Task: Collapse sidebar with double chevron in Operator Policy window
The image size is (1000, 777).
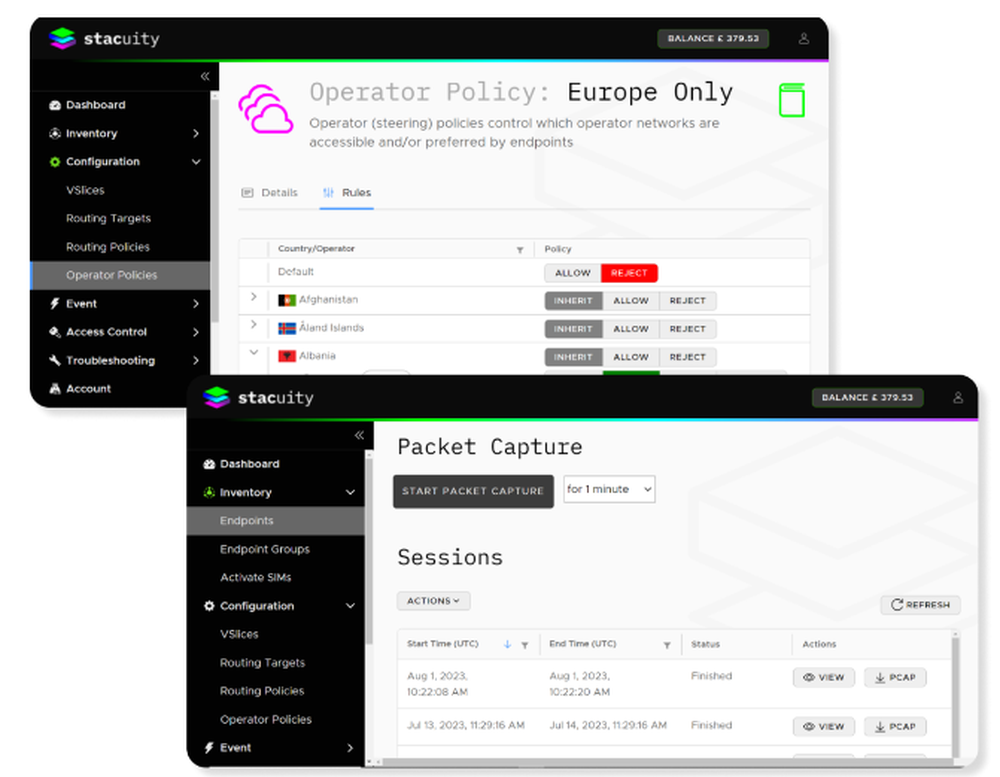Action: click(205, 77)
